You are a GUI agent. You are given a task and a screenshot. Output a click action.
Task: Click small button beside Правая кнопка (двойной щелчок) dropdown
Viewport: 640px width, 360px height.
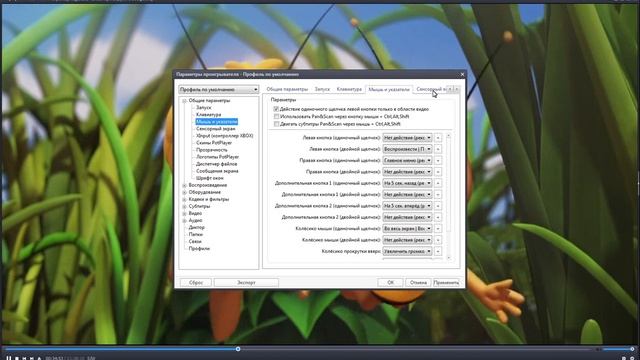(x=438, y=172)
